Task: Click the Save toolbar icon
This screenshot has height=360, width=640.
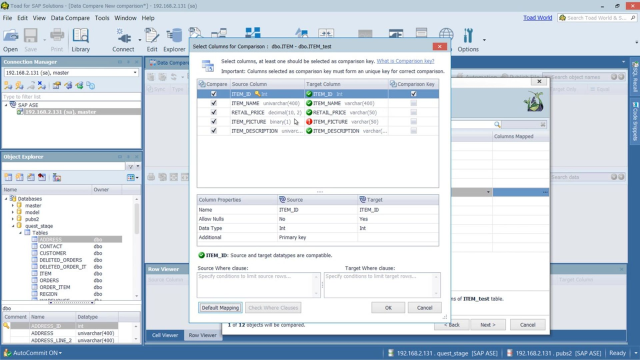Action: (31, 36)
